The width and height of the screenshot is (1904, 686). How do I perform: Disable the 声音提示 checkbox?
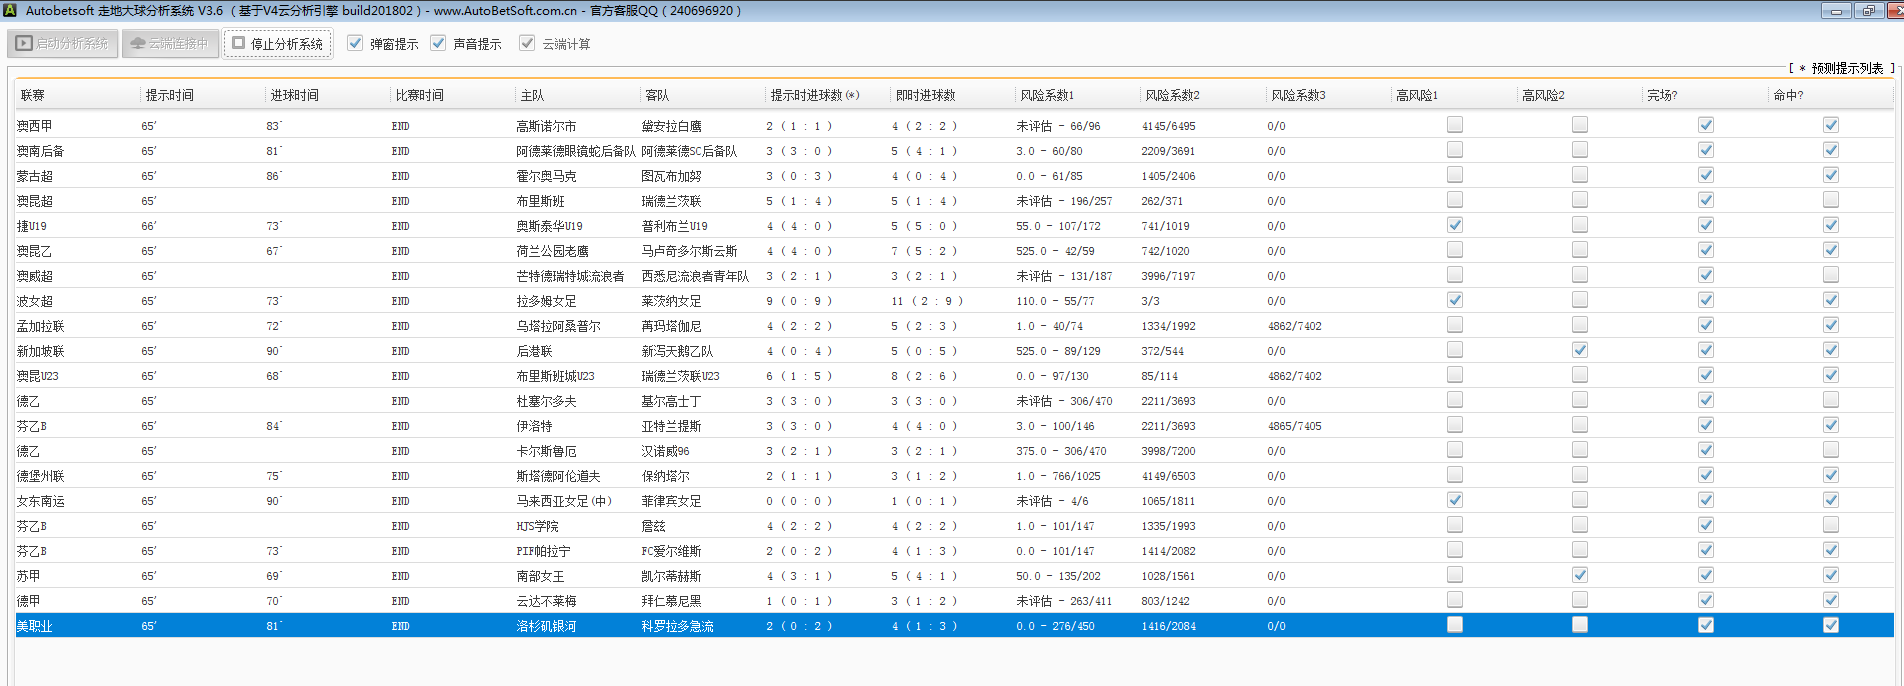click(x=438, y=43)
